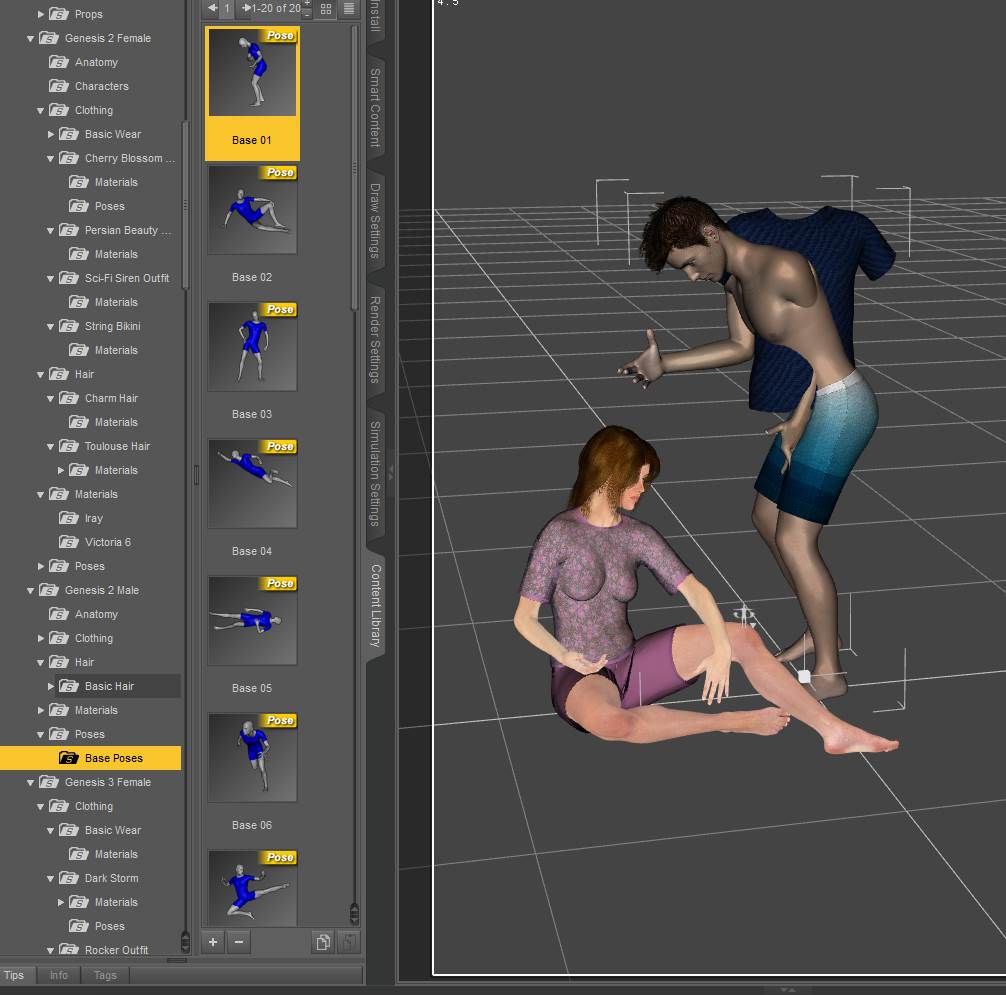Click folder icon beside Base Poses
The height and width of the screenshot is (995, 1006).
click(x=69, y=758)
